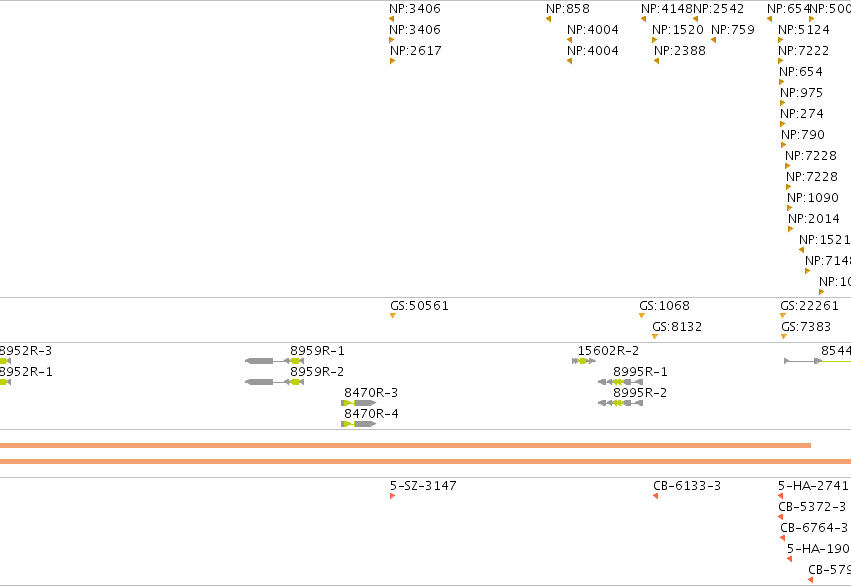Select the 15602R-2 transcript glyph
Screen dimensions: 851x586
click(x=584, y=361)
